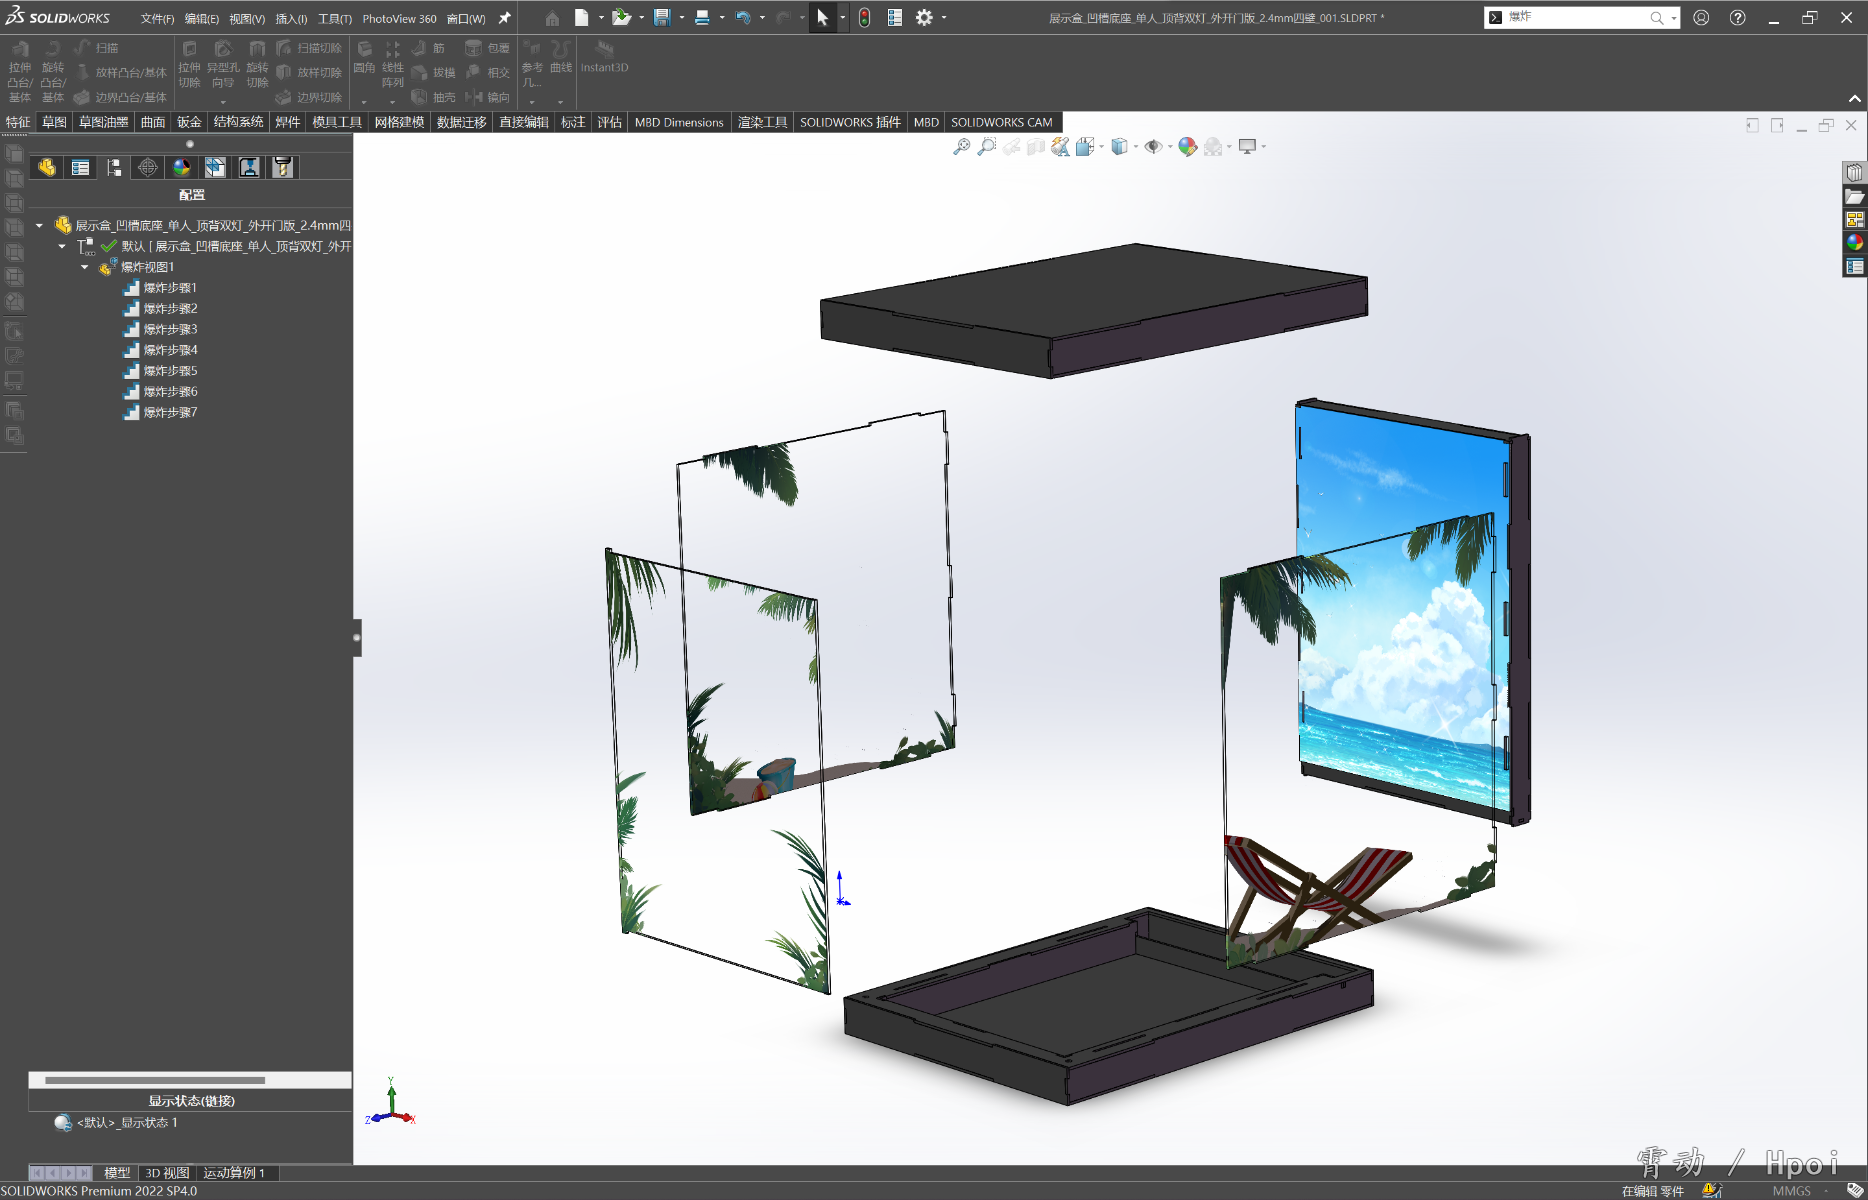Switch to the 钣金 ribbon tab
This screenshot has height=1200, width=1868.
(x=189, y=122)
